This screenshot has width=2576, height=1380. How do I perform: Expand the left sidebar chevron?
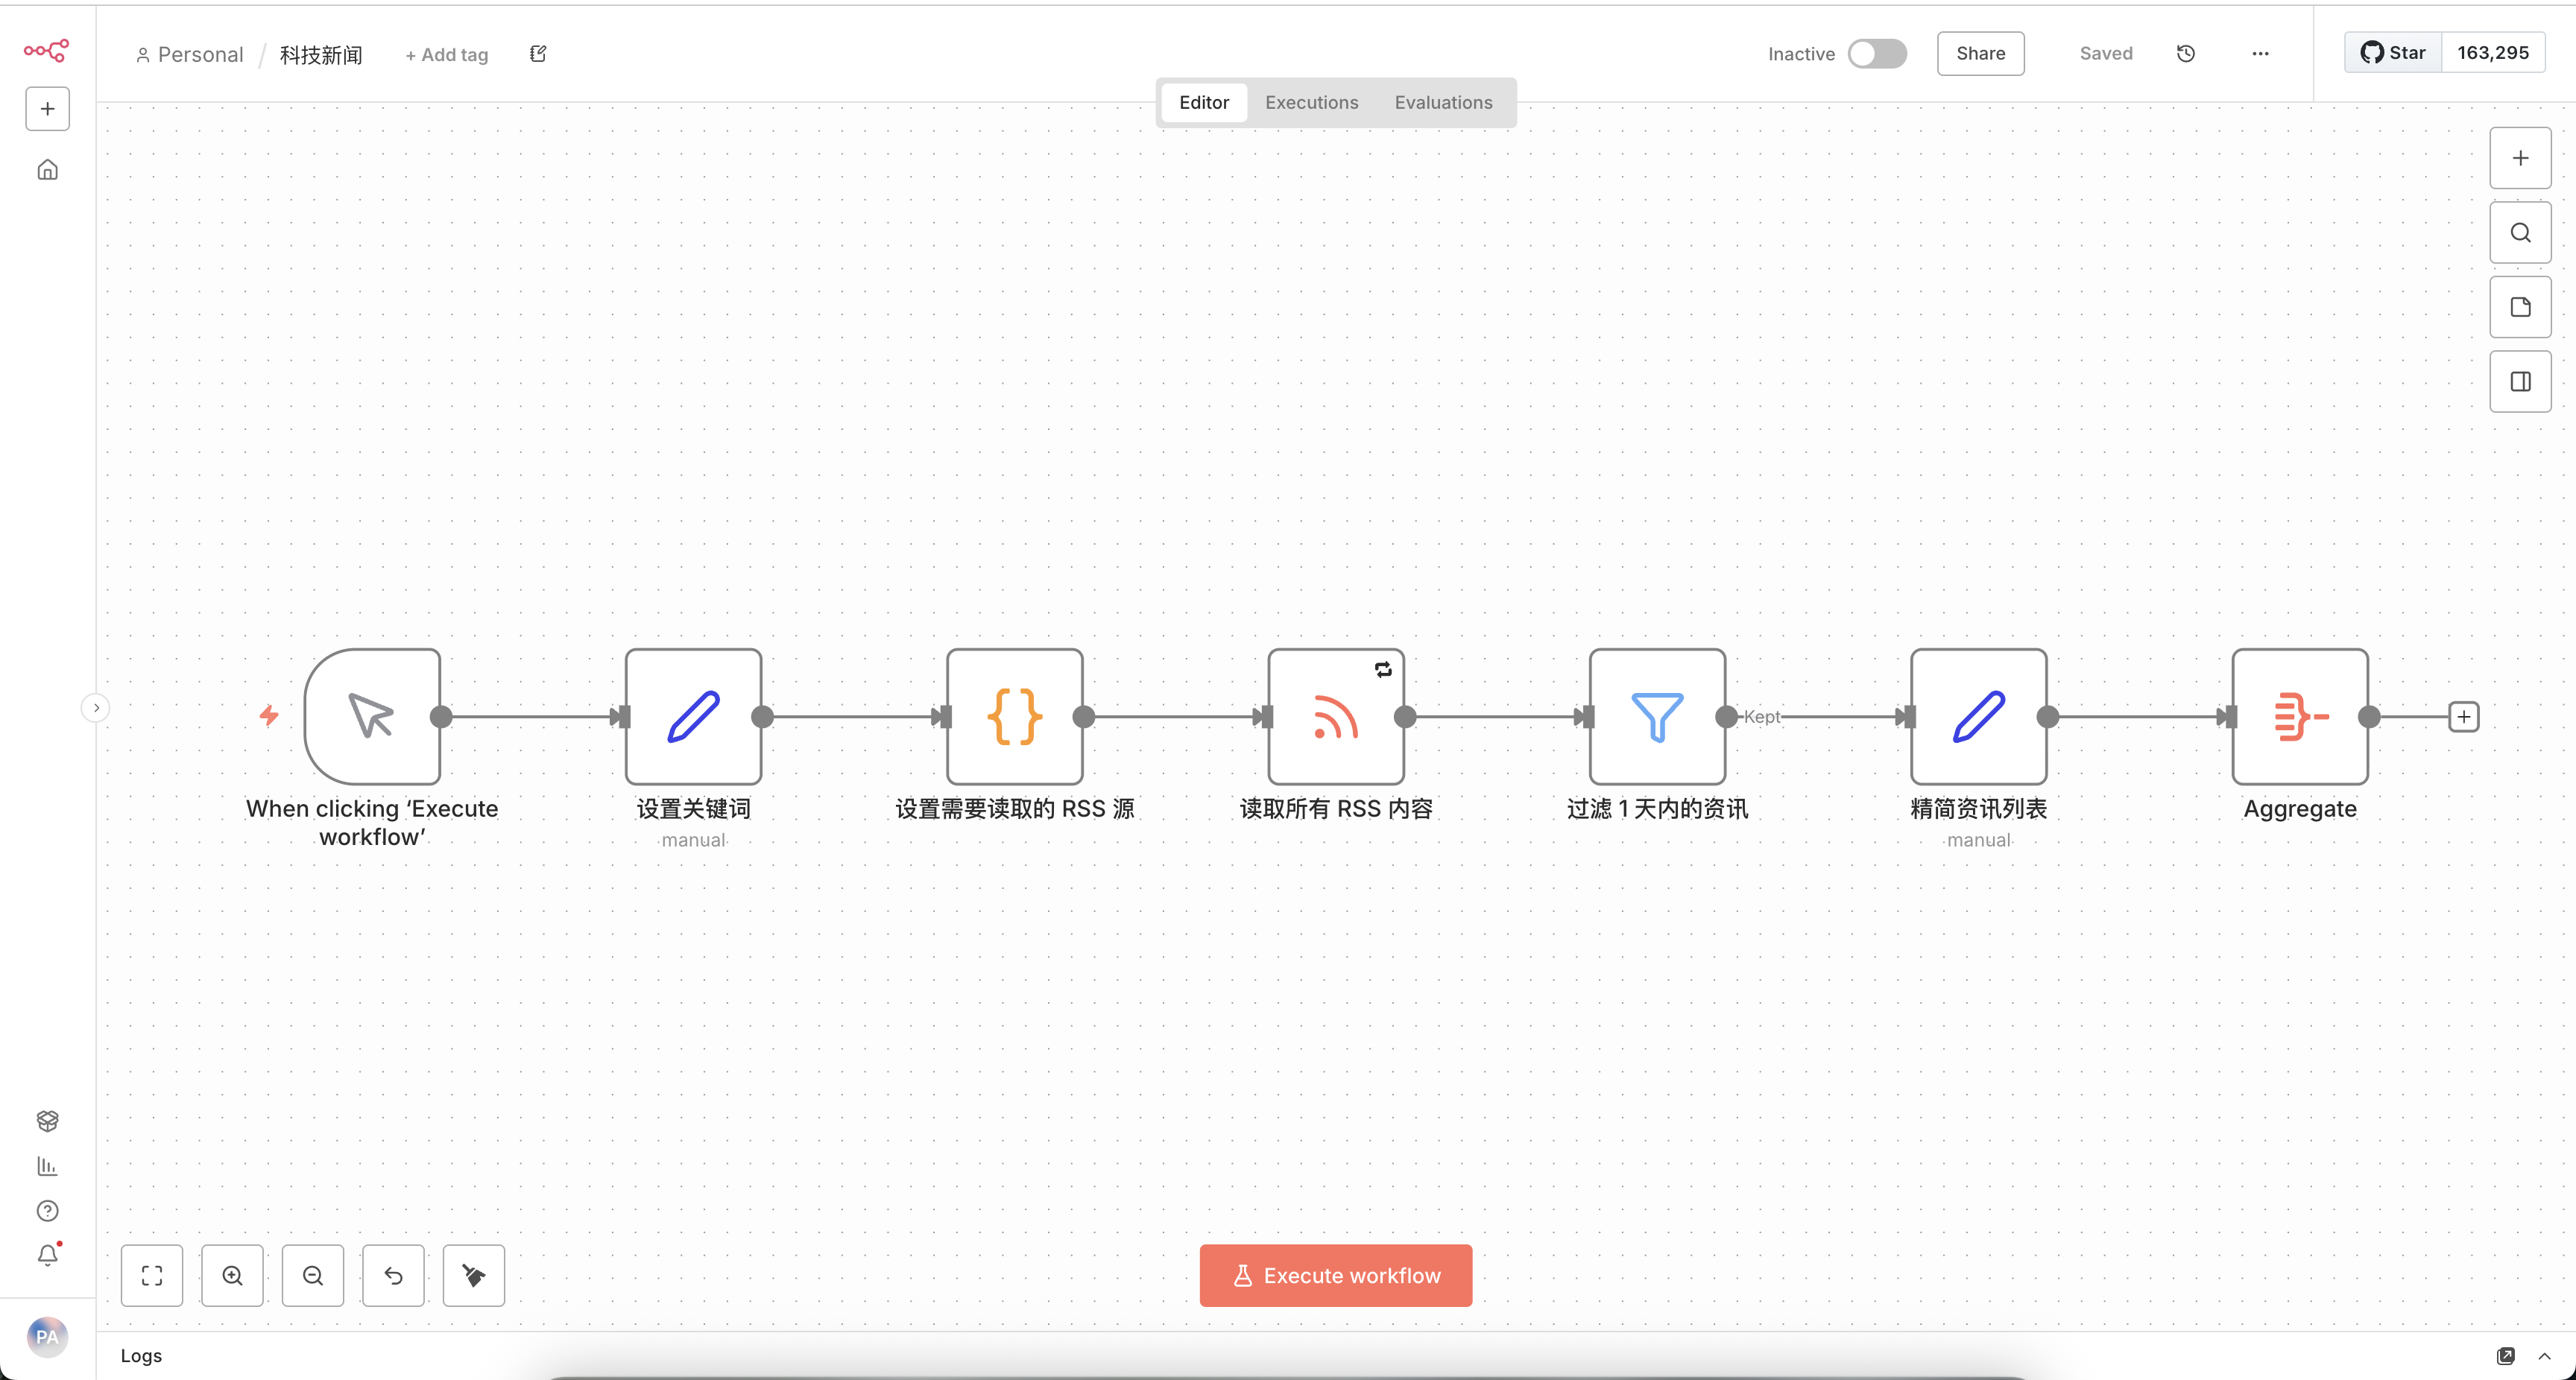pos(96,708)
